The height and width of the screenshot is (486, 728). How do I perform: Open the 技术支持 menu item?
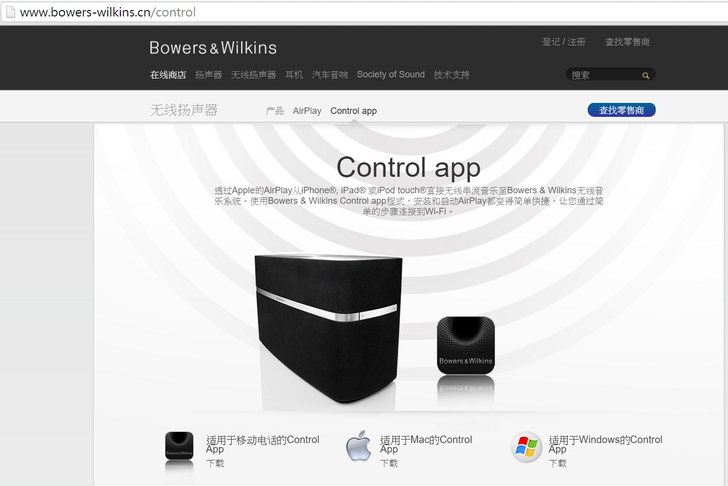point(452,75)
